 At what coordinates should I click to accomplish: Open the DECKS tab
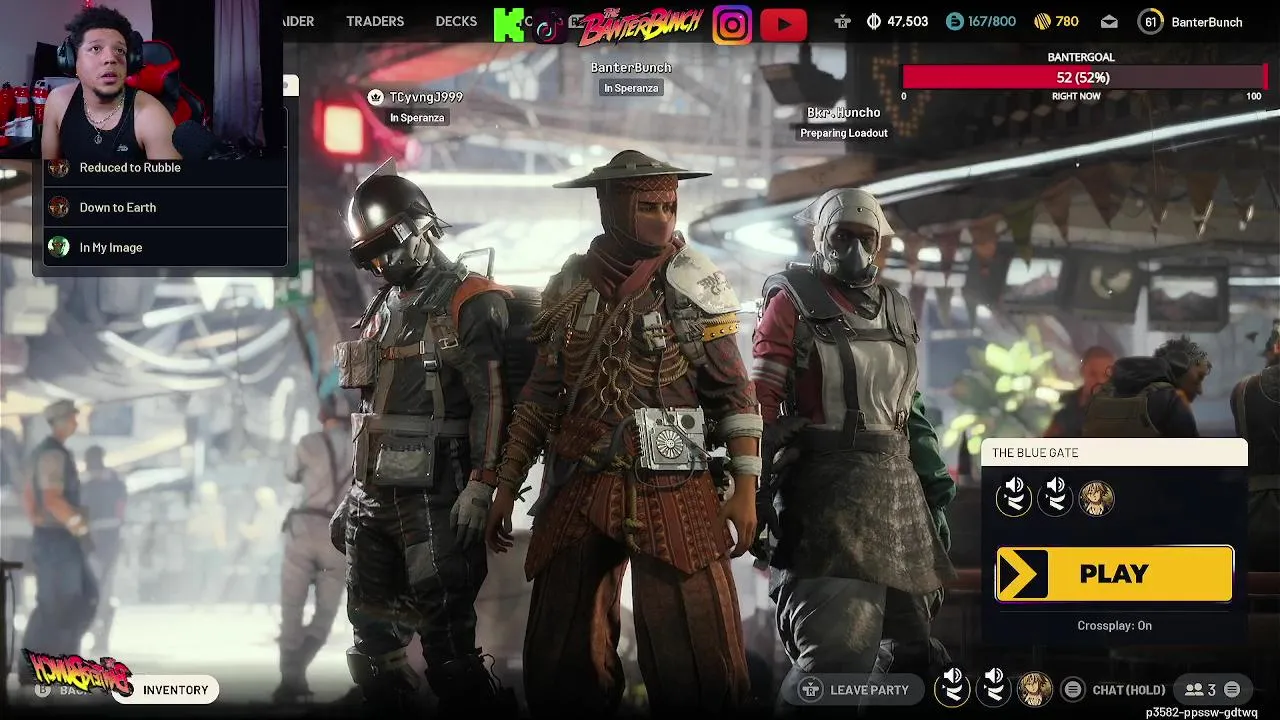pos(456,21)
